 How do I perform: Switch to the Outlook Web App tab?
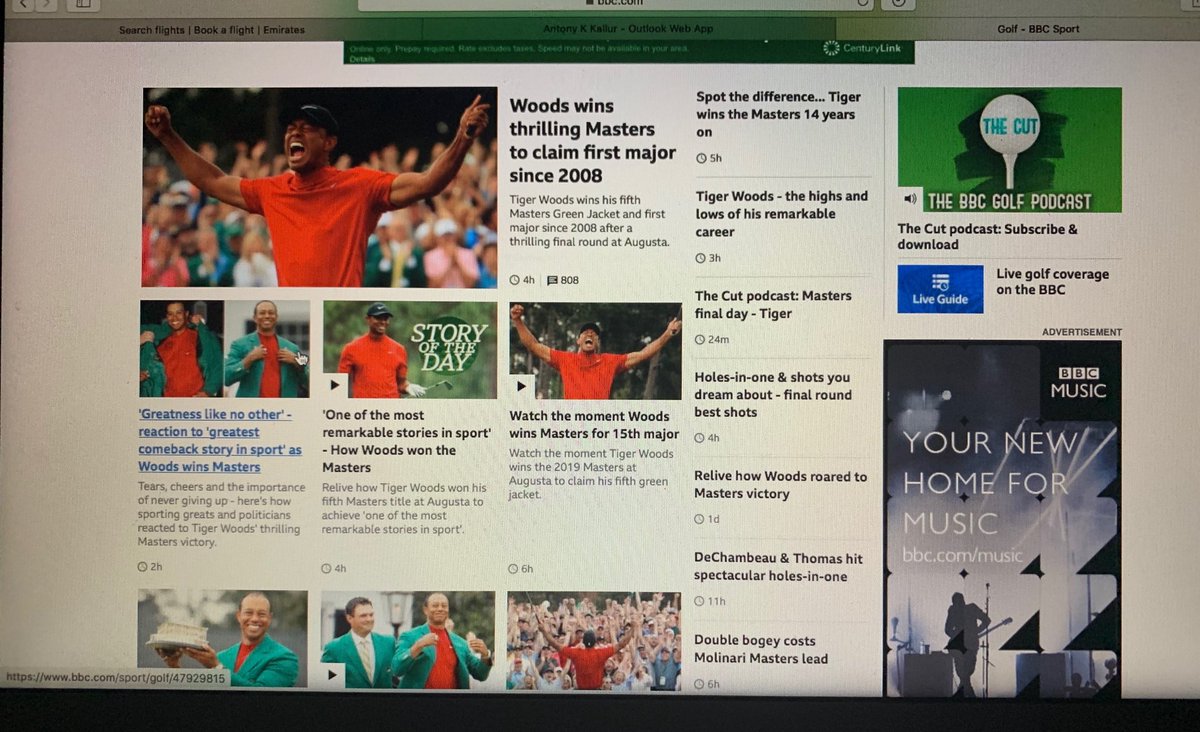(628, 29)
